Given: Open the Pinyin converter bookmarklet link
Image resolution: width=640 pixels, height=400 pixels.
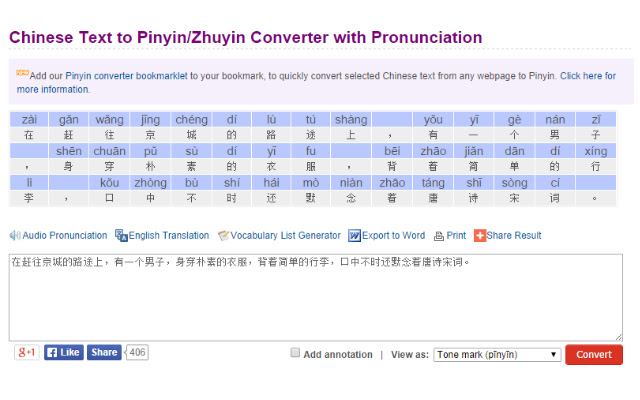Looking at the screenshot, I should pos(127,76).
